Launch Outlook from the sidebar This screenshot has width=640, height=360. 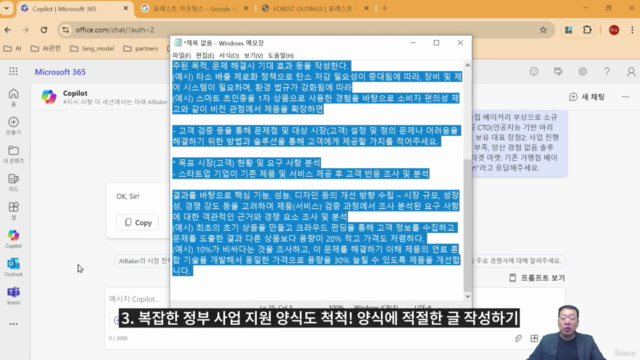(x=13, y=267)
